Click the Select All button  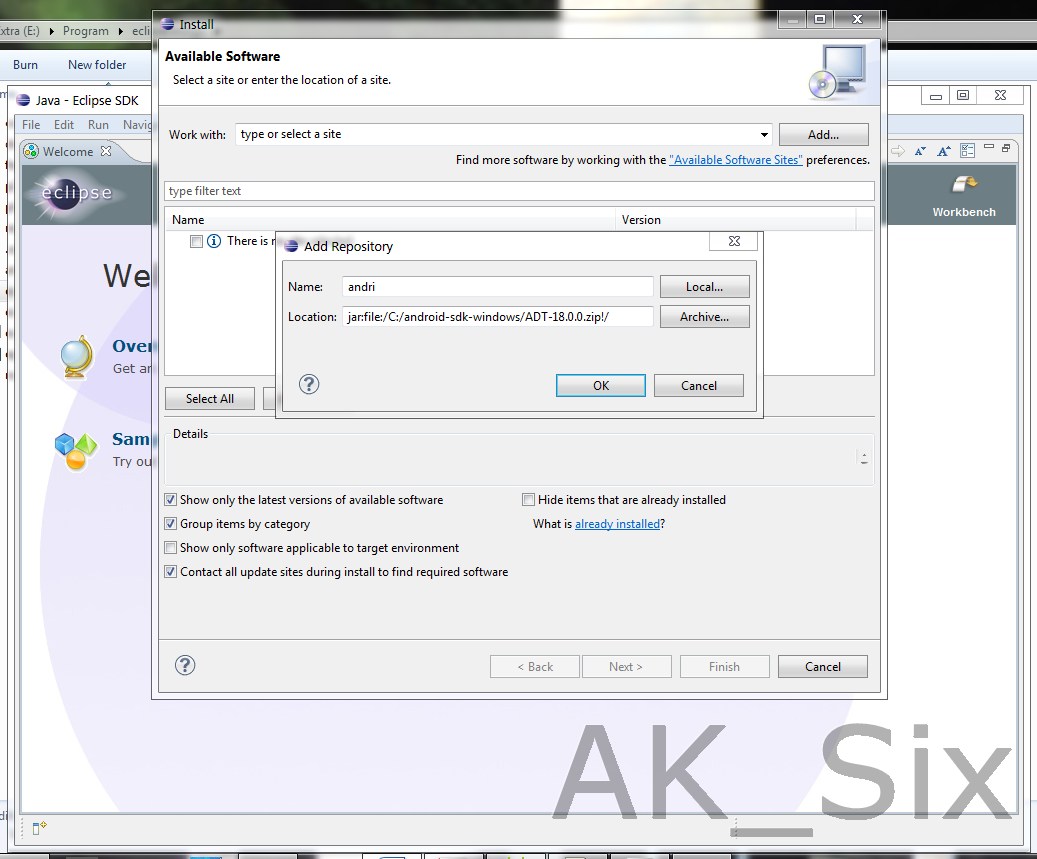click(210, 399)
